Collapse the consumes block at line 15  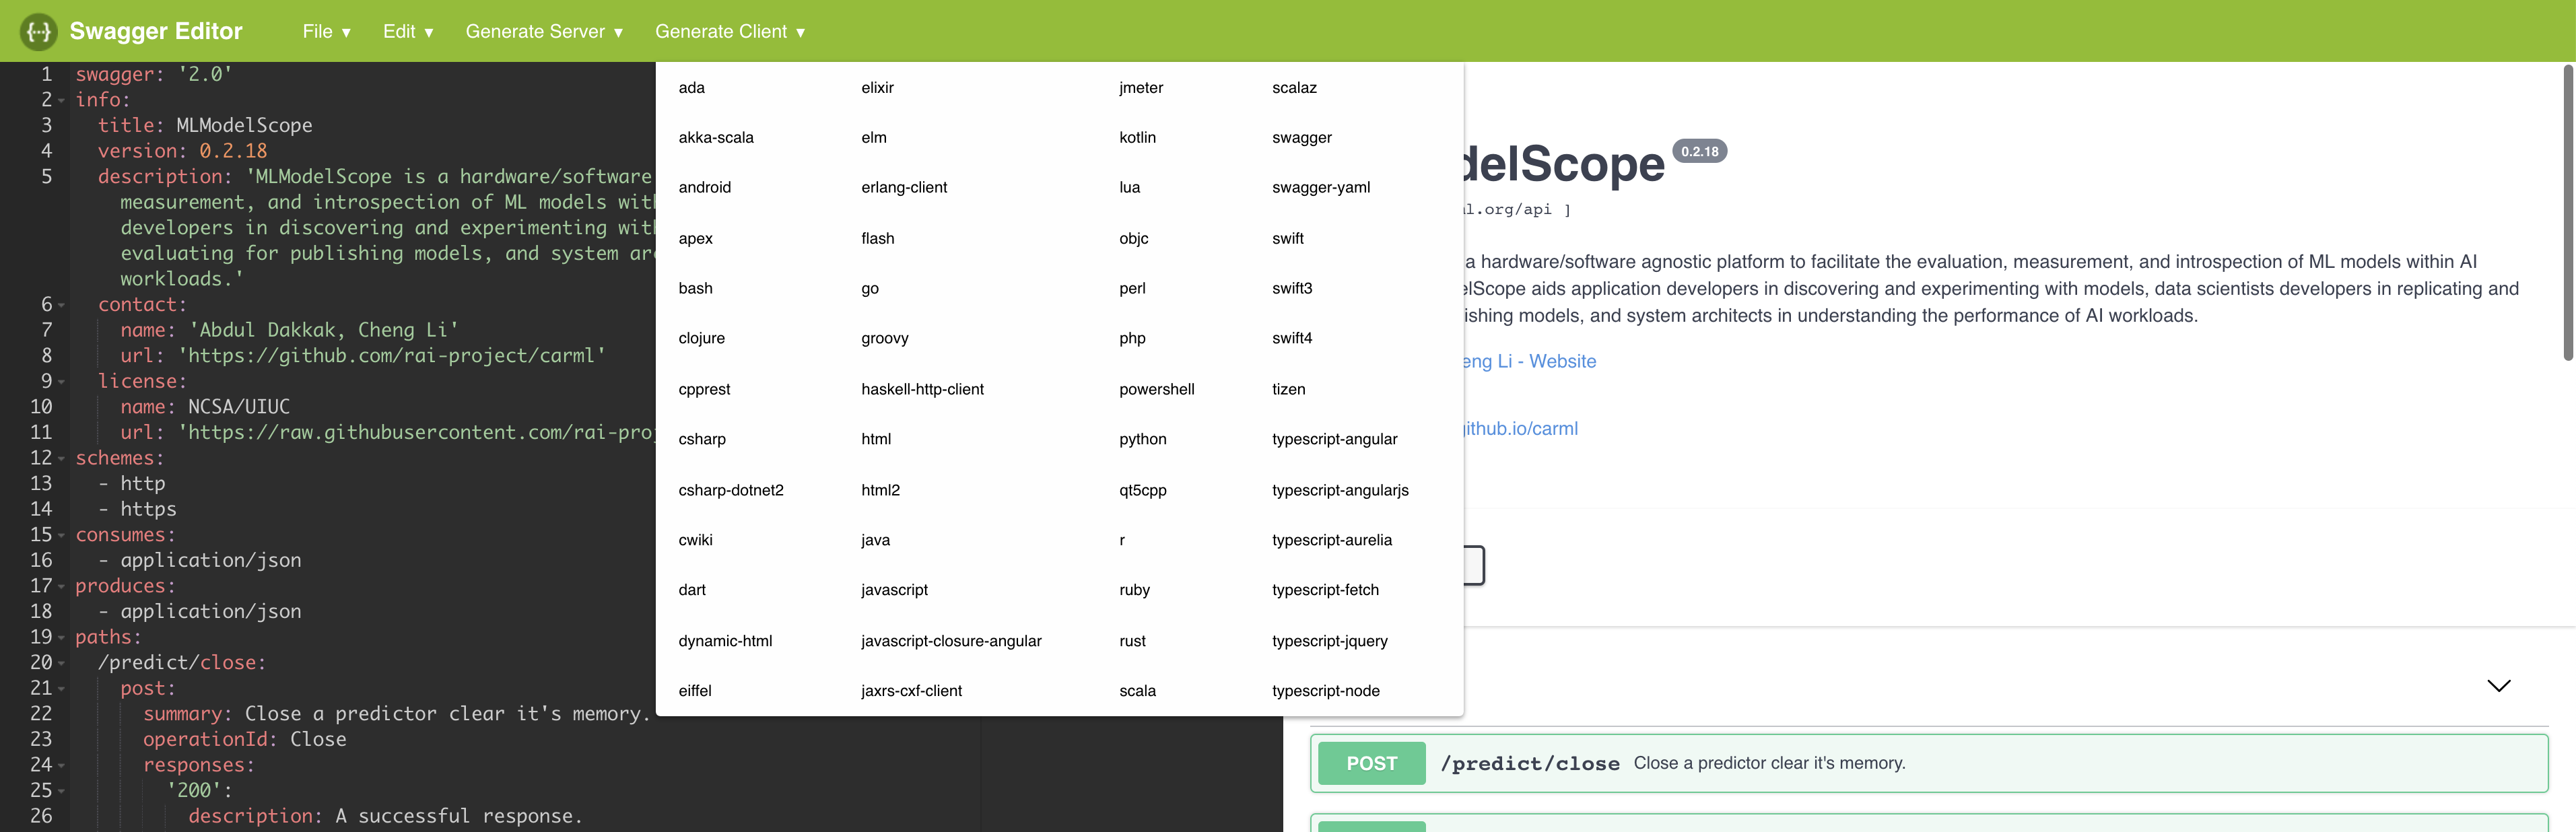(x=61, y=536)
